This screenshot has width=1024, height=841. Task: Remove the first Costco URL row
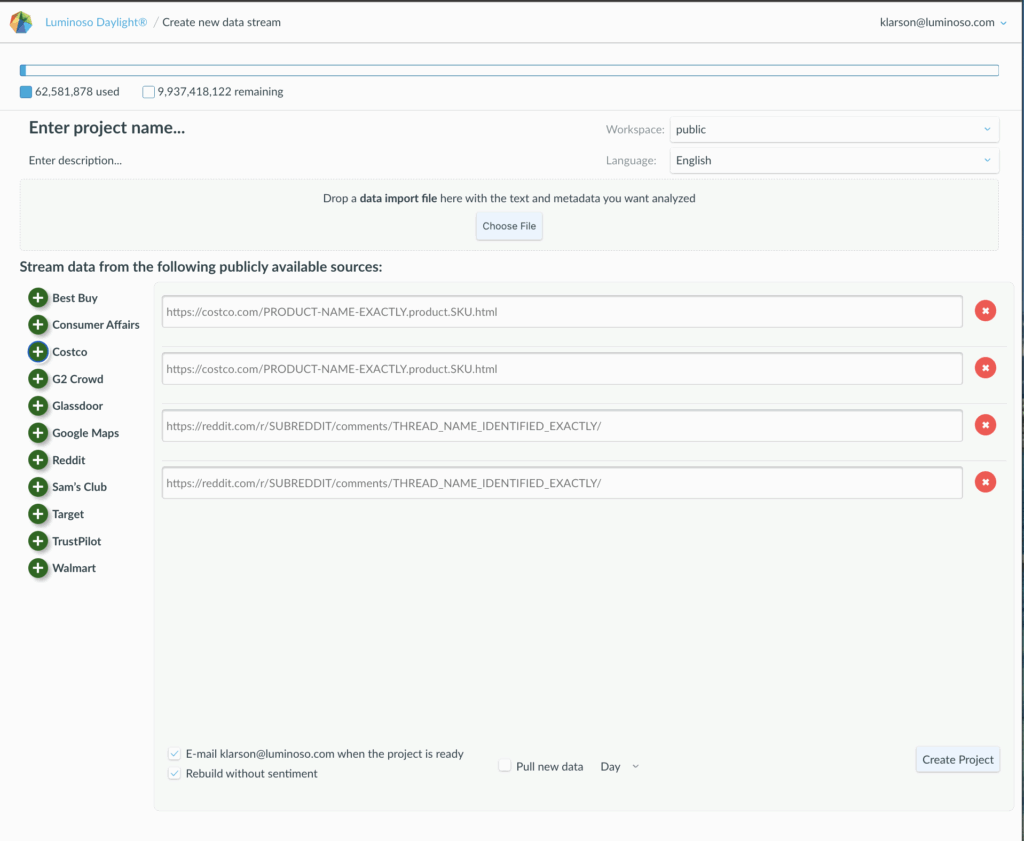point(985,311)
